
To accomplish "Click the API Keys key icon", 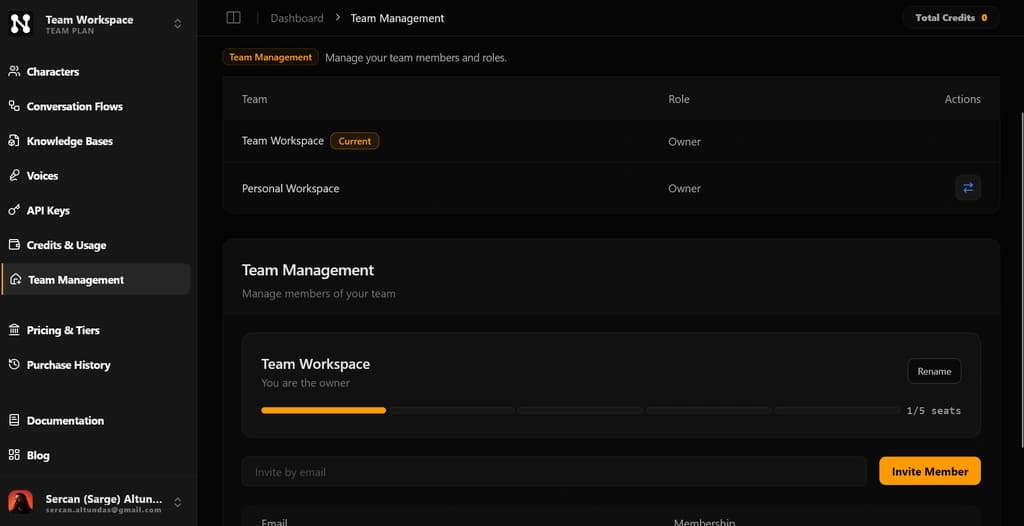I will [x=14, y=210].
